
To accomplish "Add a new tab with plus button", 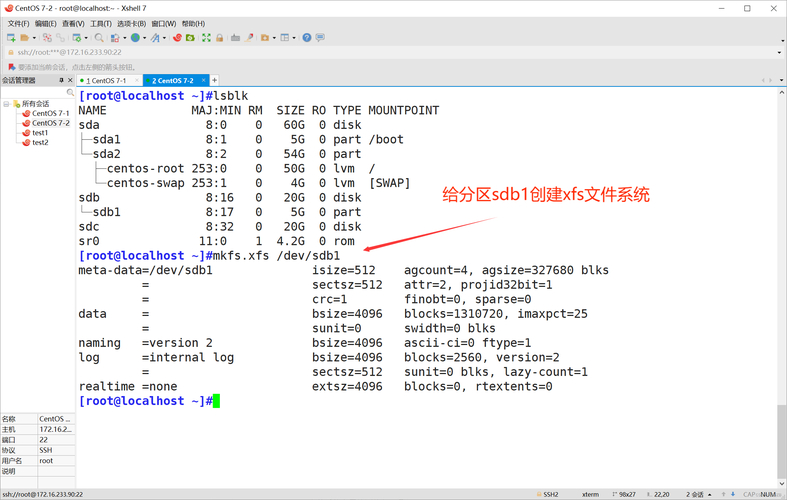I will click(214, 80).
